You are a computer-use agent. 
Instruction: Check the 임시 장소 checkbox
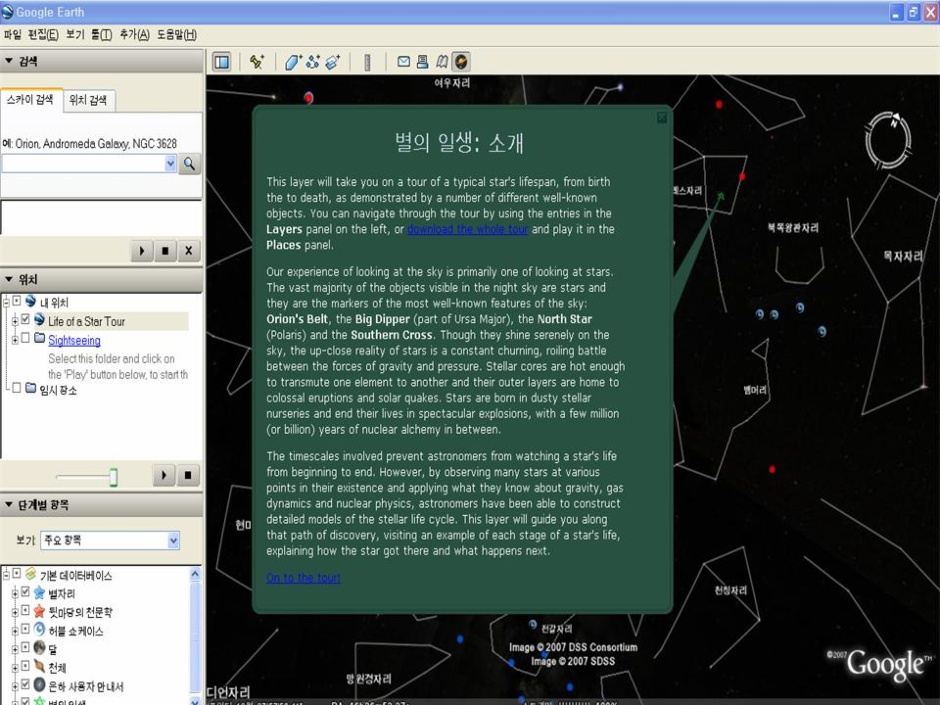[16, 388]
